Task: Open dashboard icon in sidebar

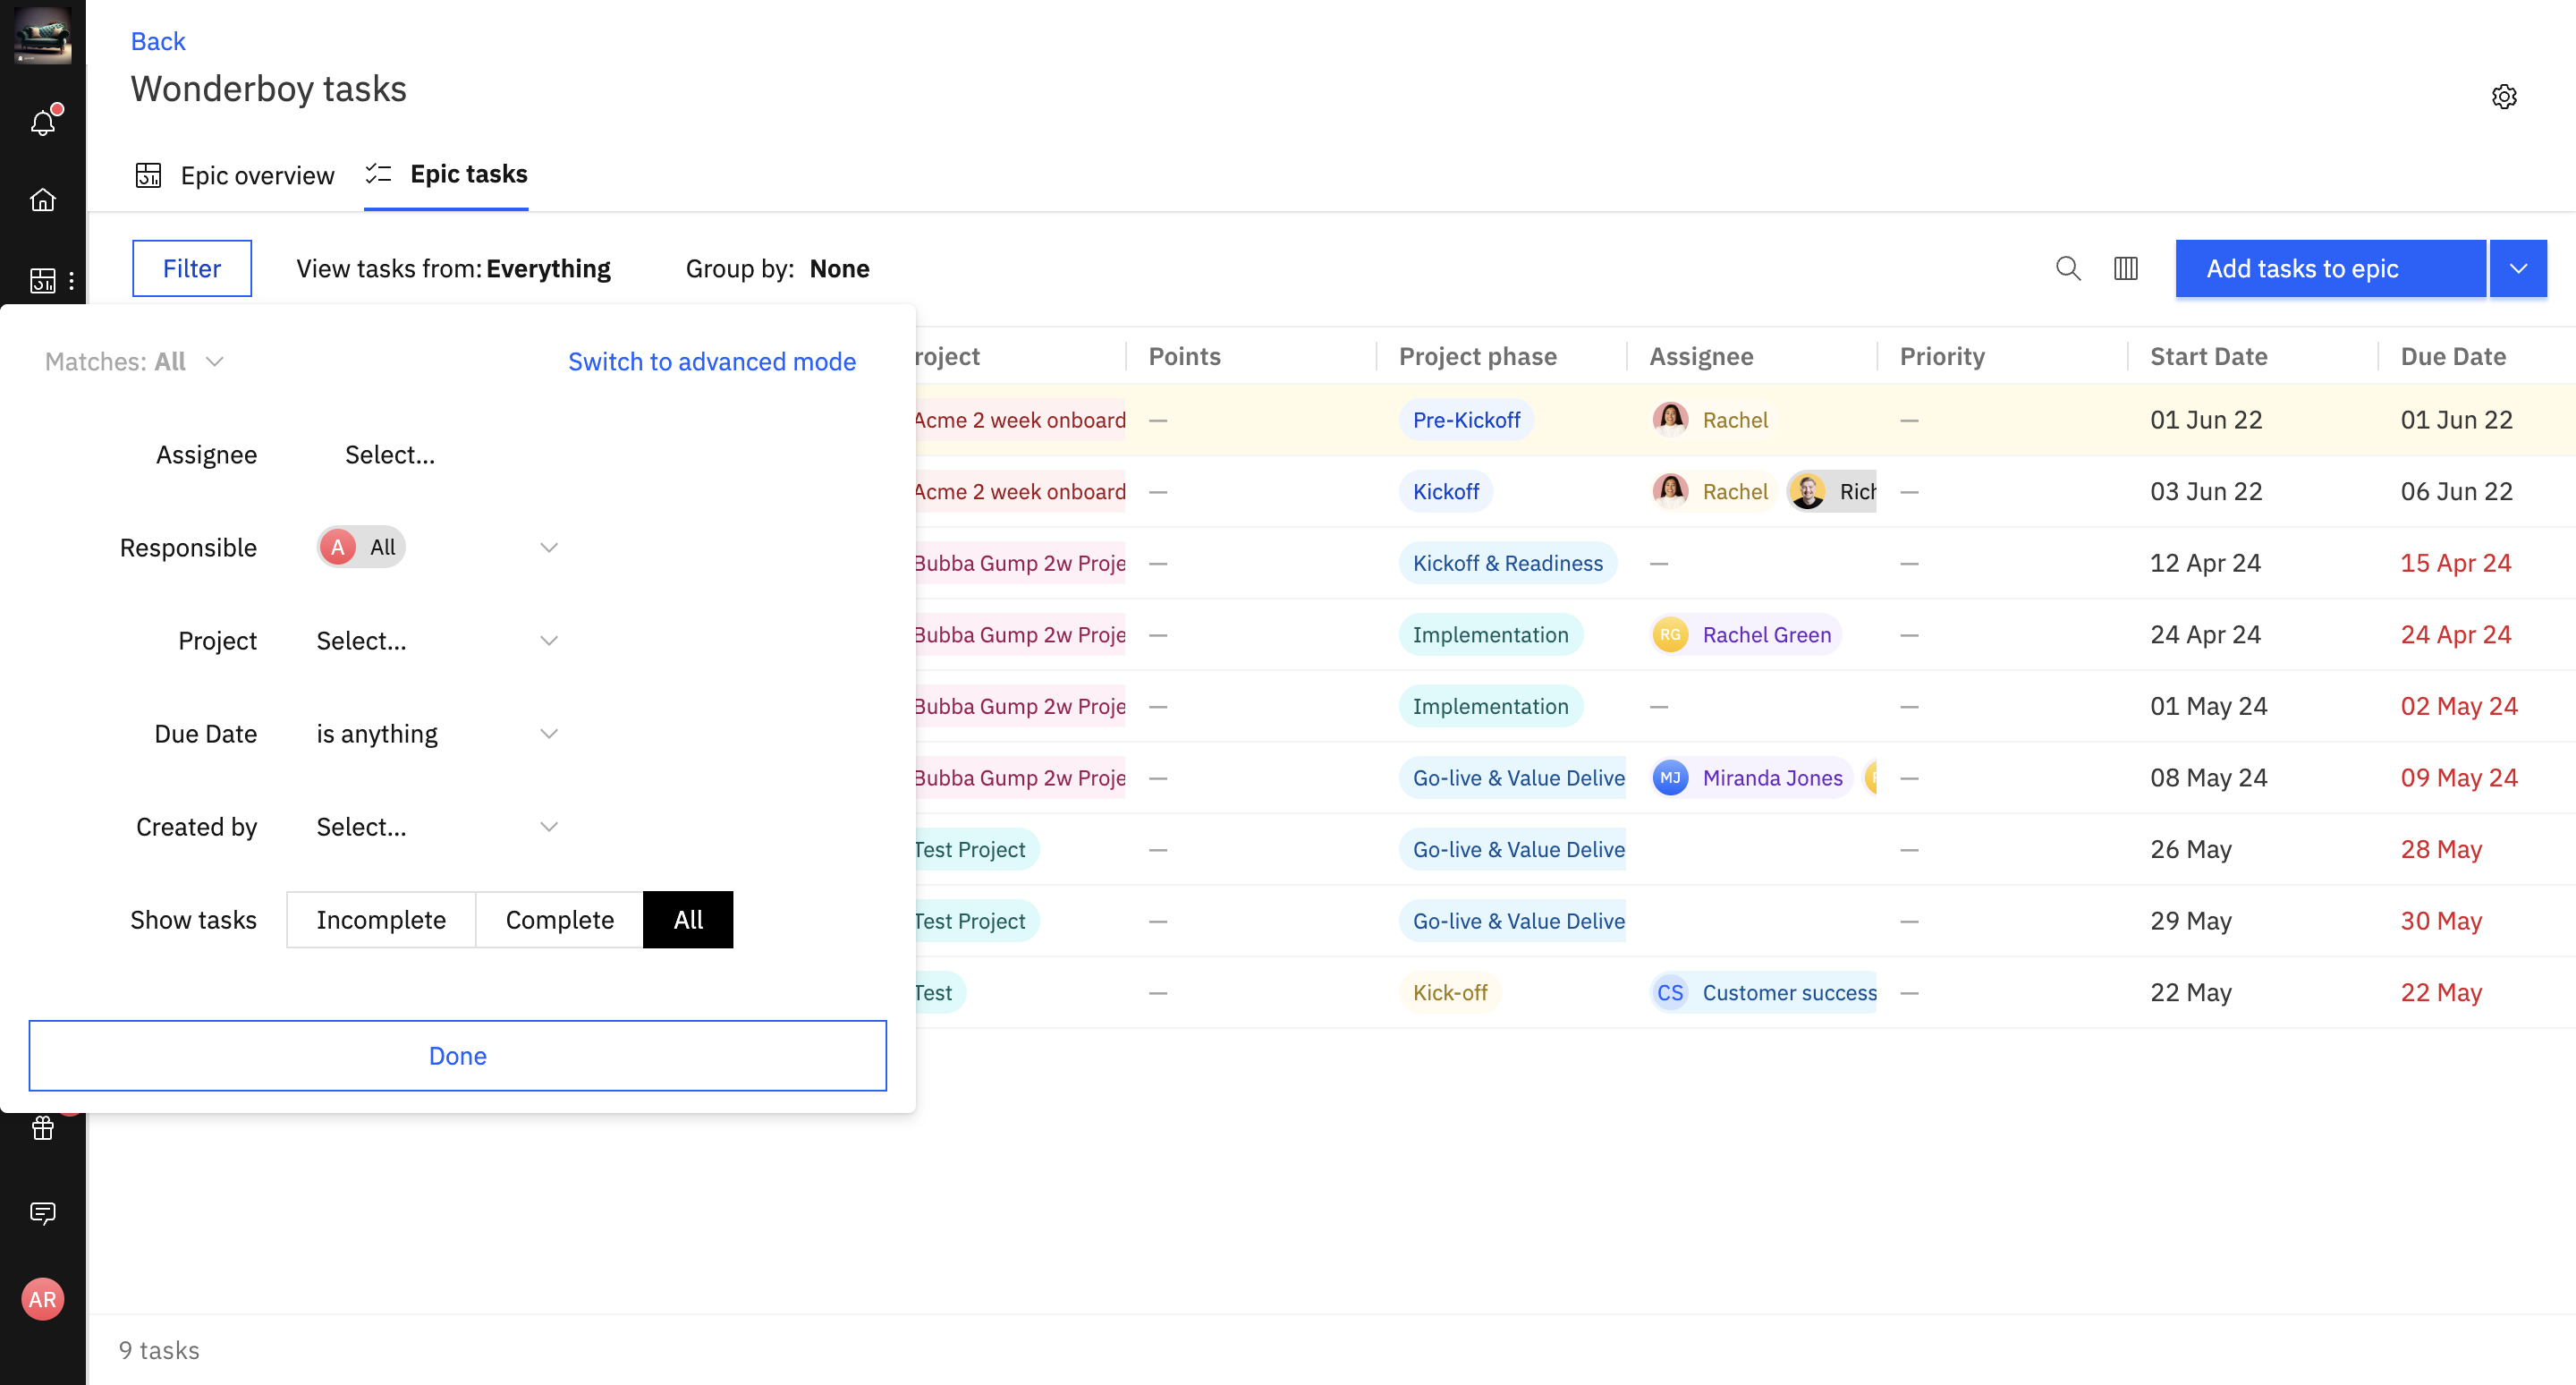Action: [43, 281]
